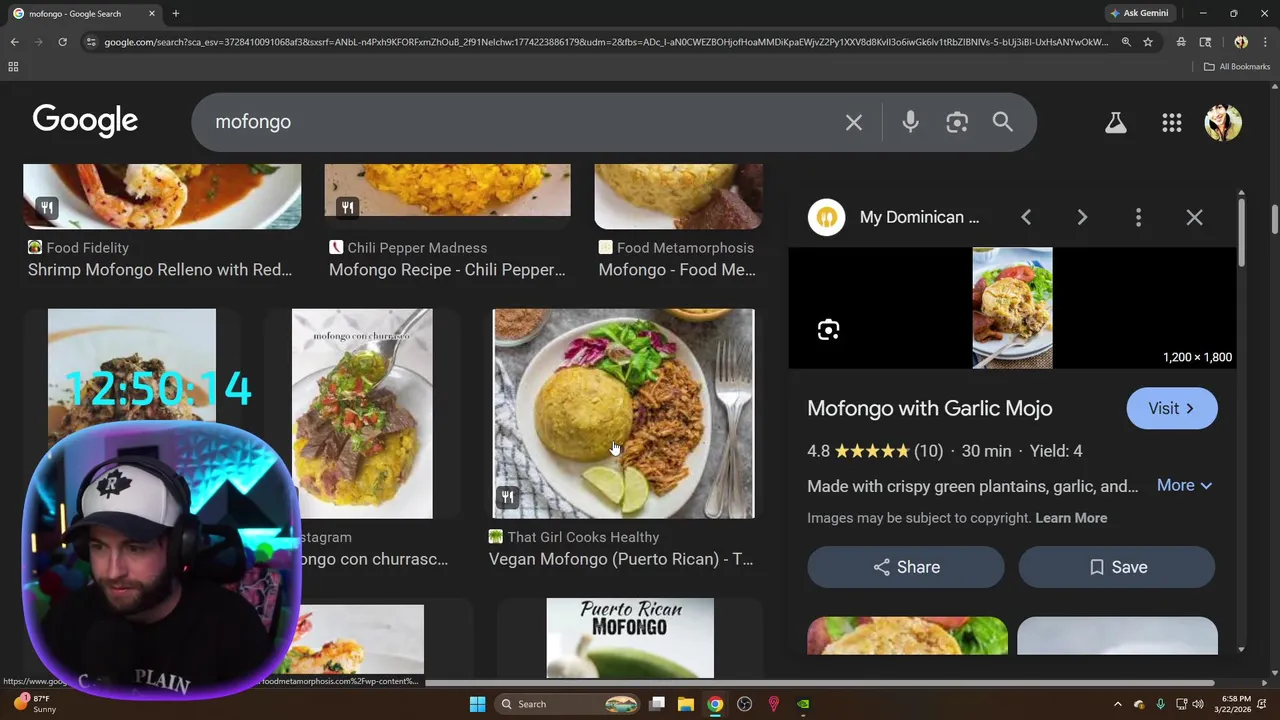Start a voice search with the microphone

(910, 122)
